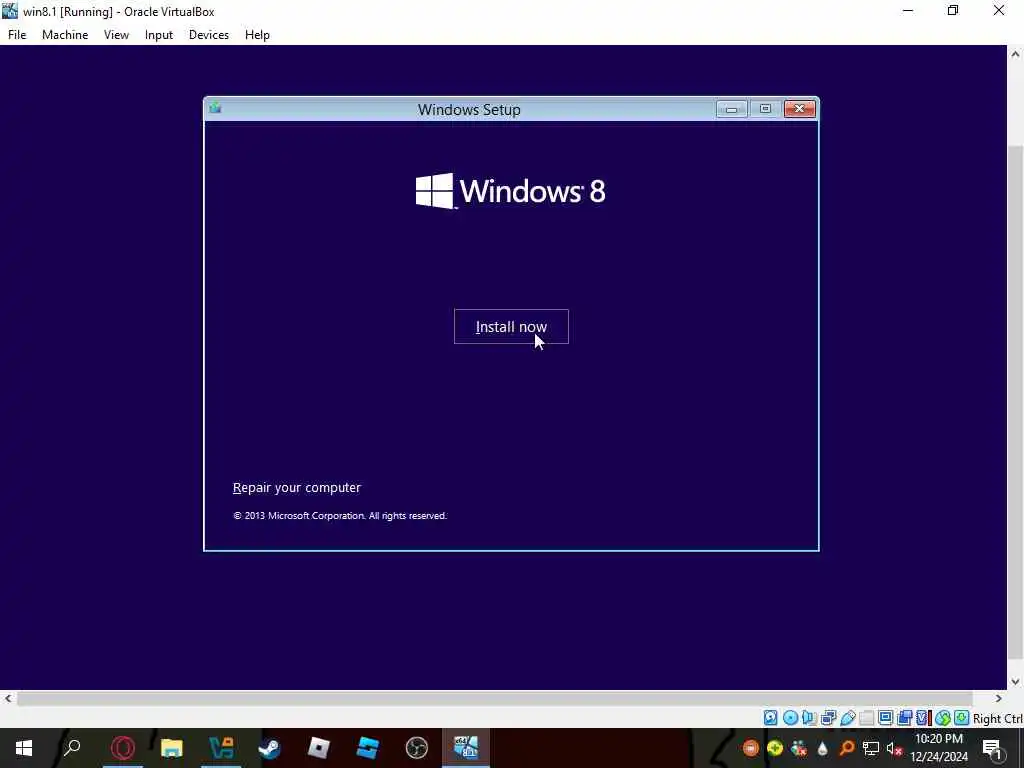The width and height of the screenshot is (1024, 768).
Task: Launch Steam from taskbar
Action: 270,748
